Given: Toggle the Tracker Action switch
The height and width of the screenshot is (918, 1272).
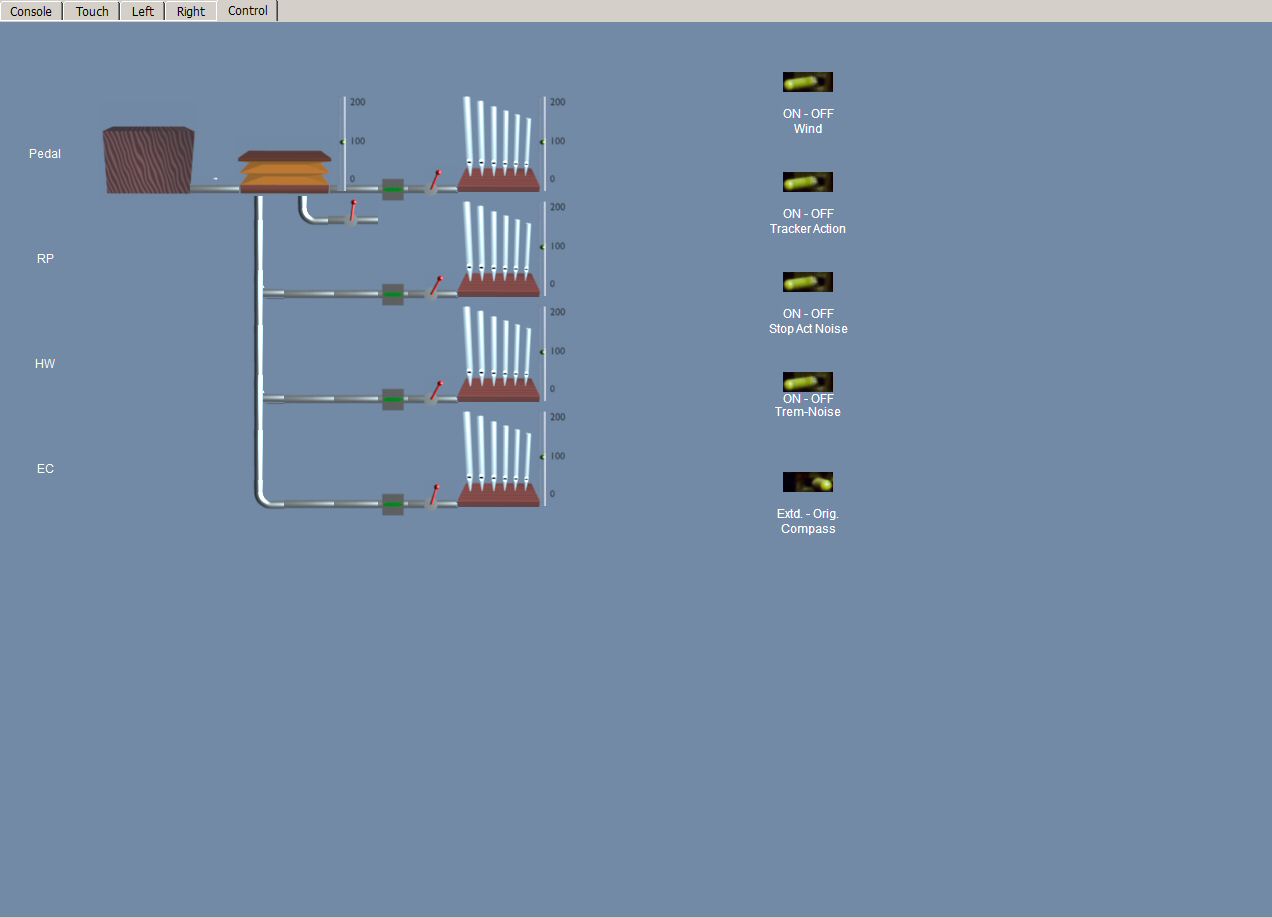Looking at the screenshot, I should click(807, 182).
